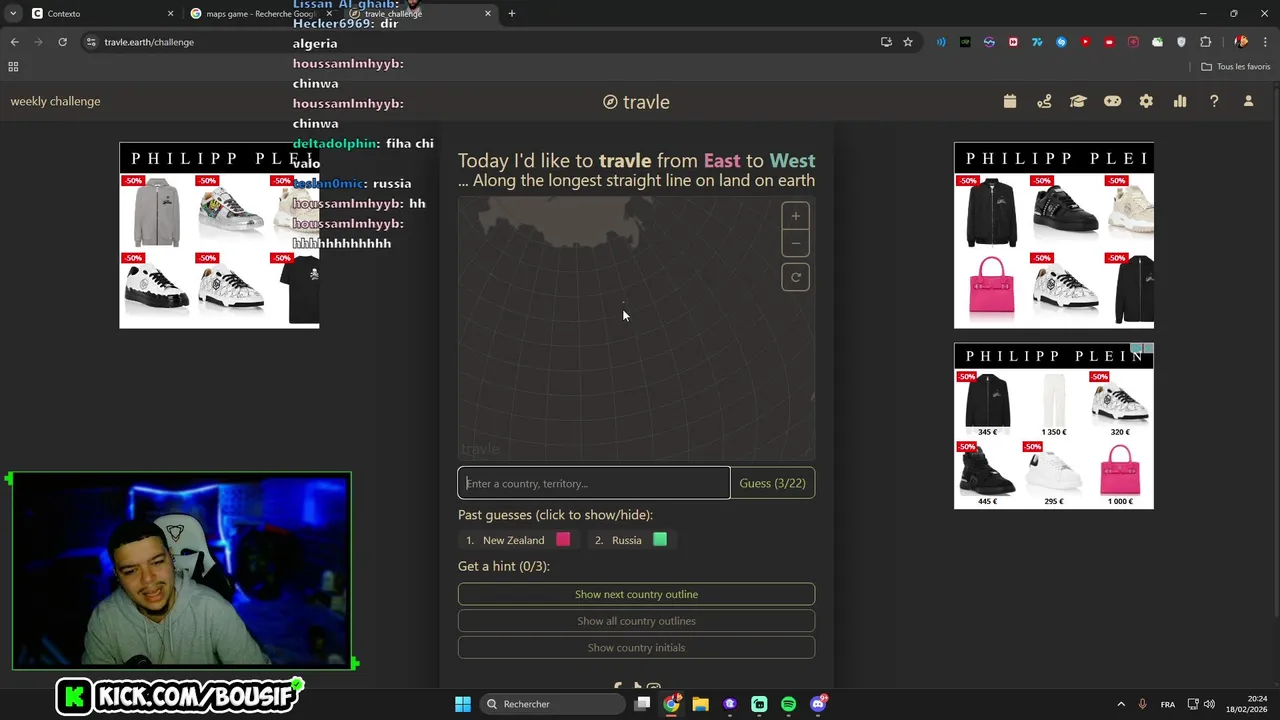Zoom out on the map with minus button
Screen dimensions: 1280x720
pyautogui.click(x=795, y=243)
